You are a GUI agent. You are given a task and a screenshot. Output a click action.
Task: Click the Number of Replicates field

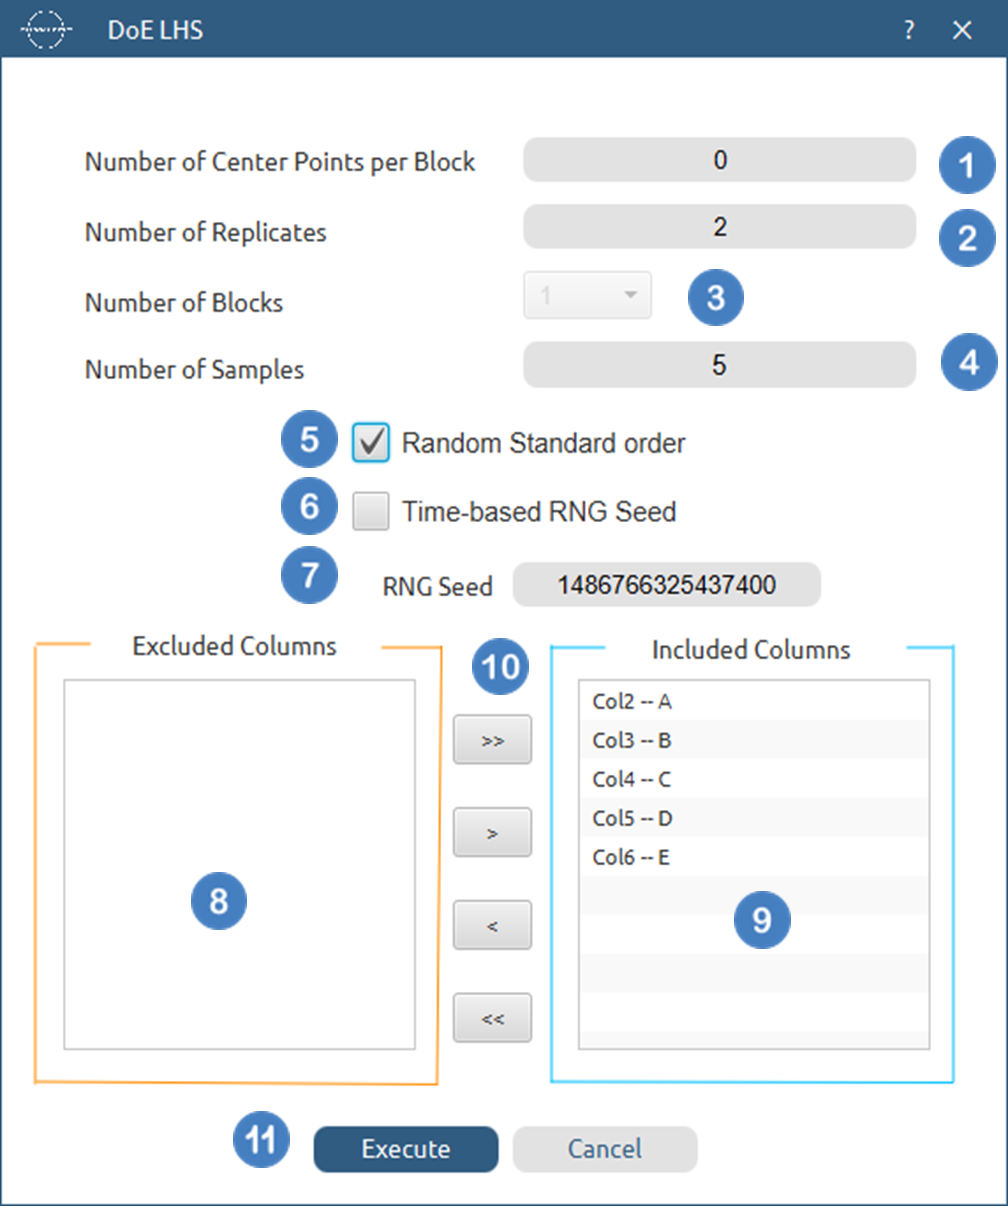coord(719,227)
